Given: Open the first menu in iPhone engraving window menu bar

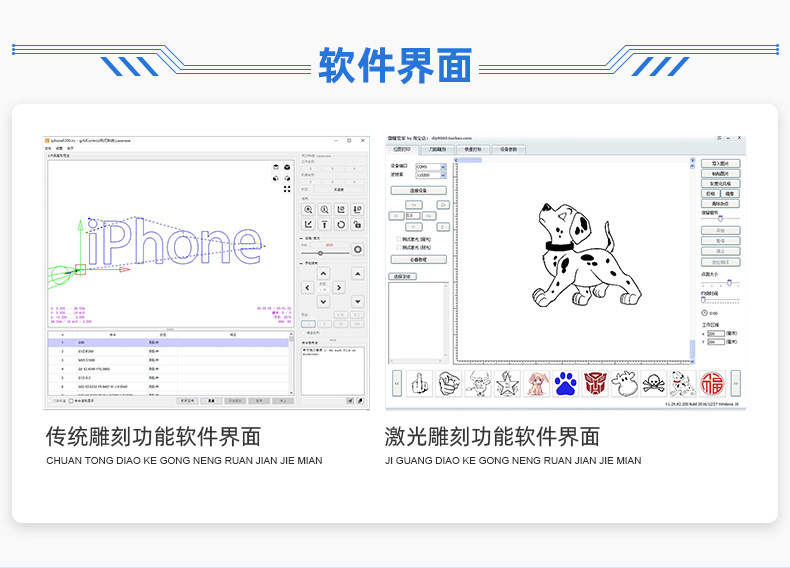Looking at the screenshot, I should pos(48,148).
